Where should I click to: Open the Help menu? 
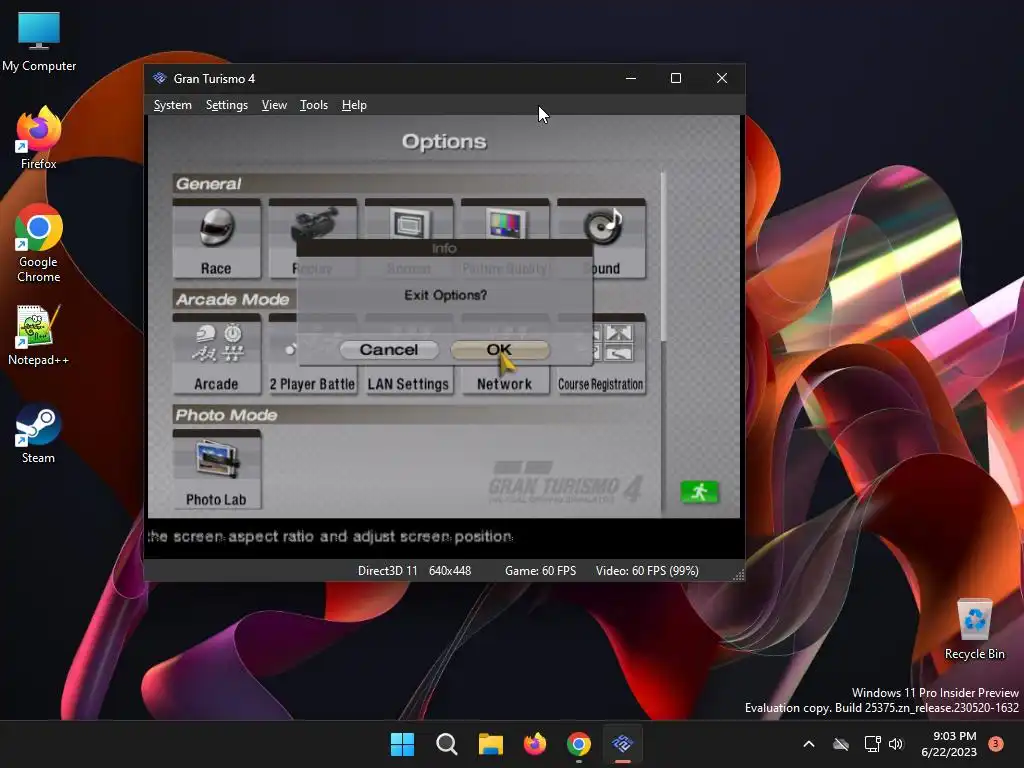[354, 105]
